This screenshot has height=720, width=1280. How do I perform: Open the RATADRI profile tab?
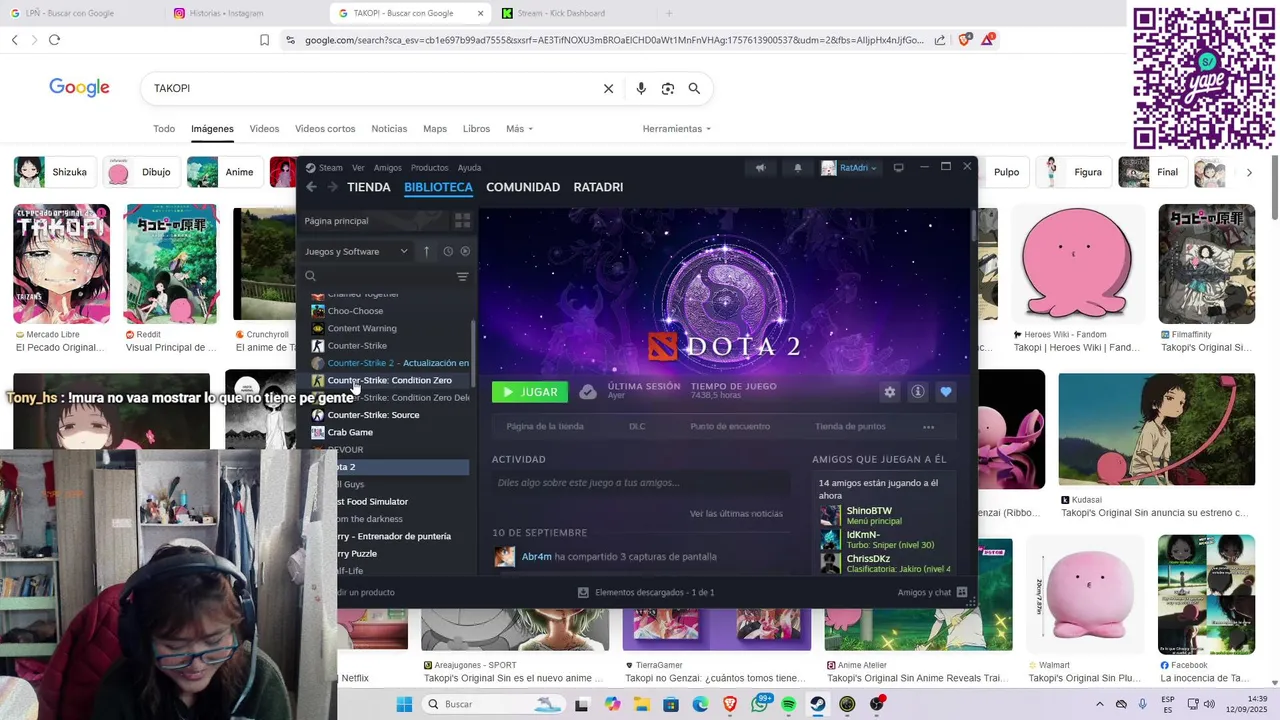point(598,187)
